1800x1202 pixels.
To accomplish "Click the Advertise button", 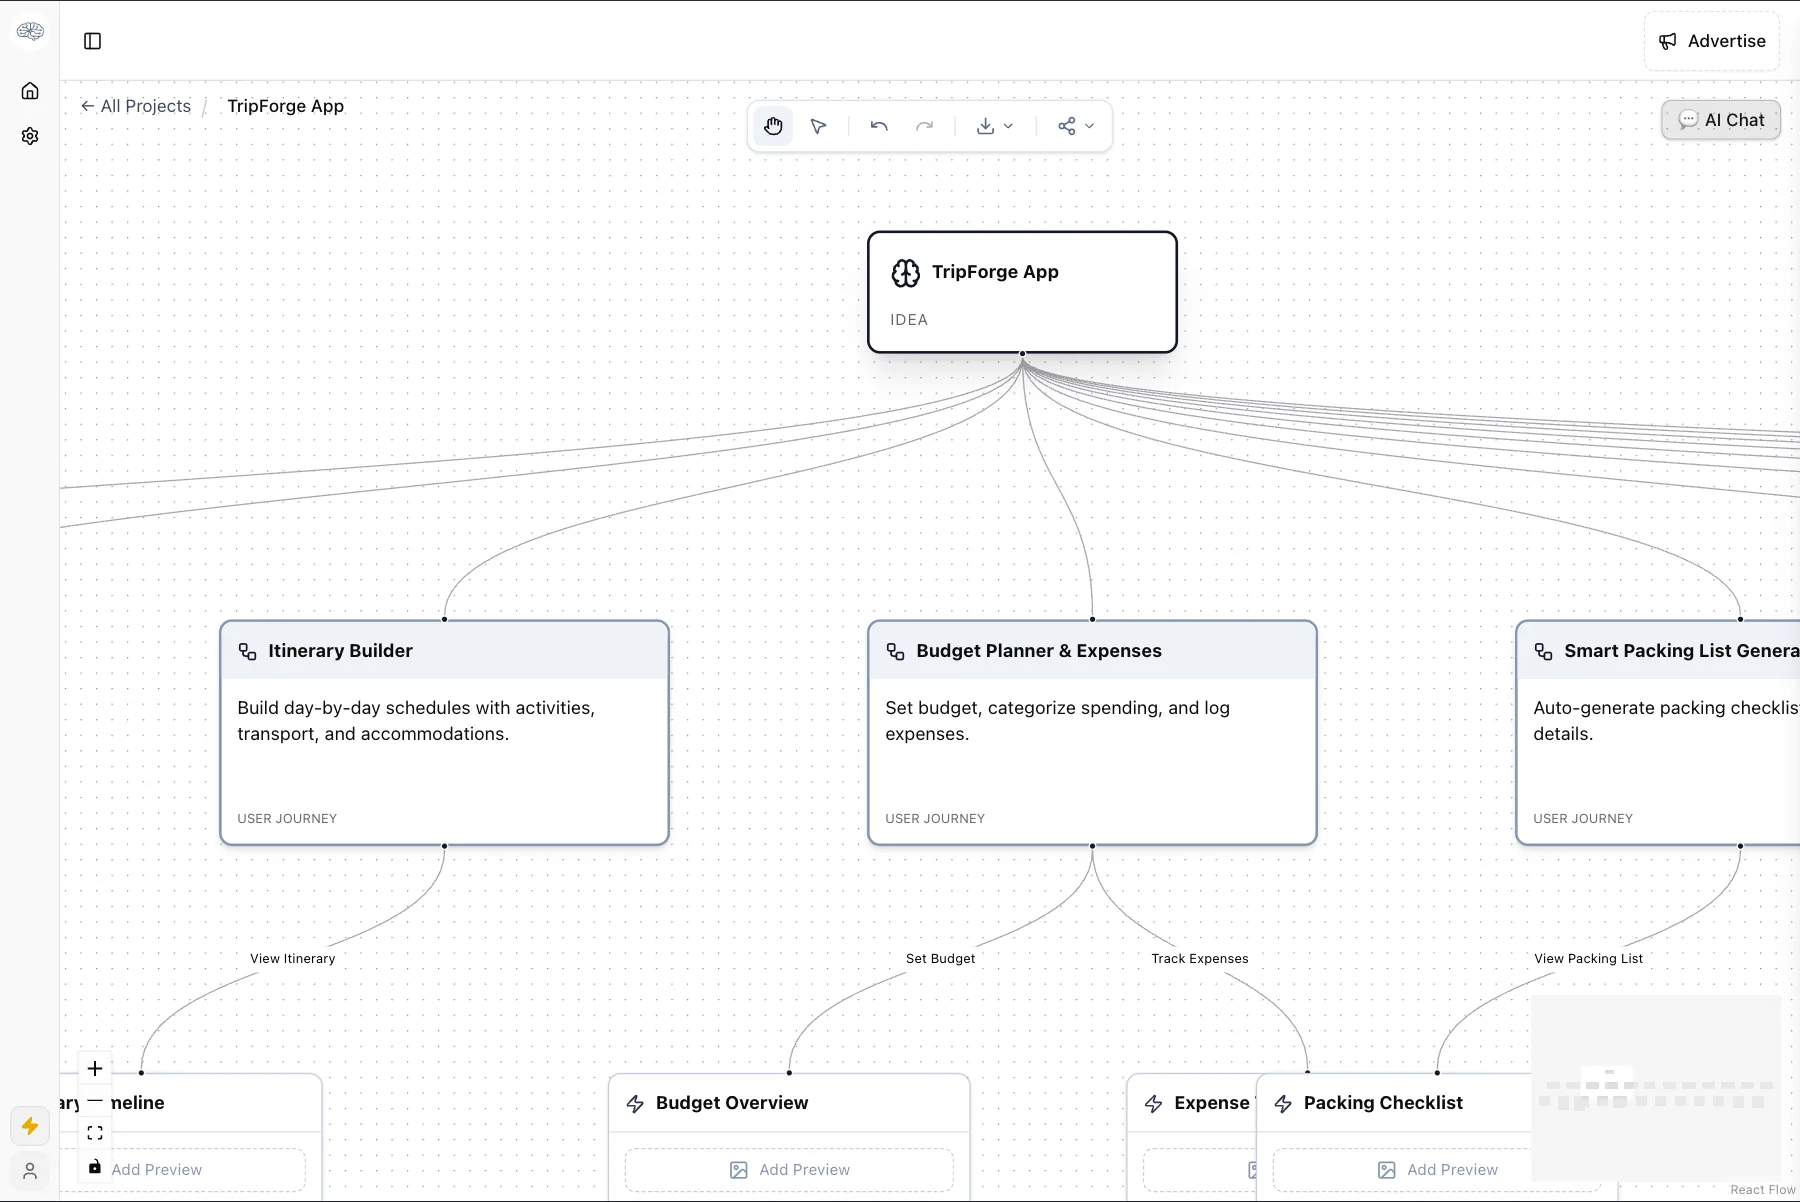I will point(1712,41).
